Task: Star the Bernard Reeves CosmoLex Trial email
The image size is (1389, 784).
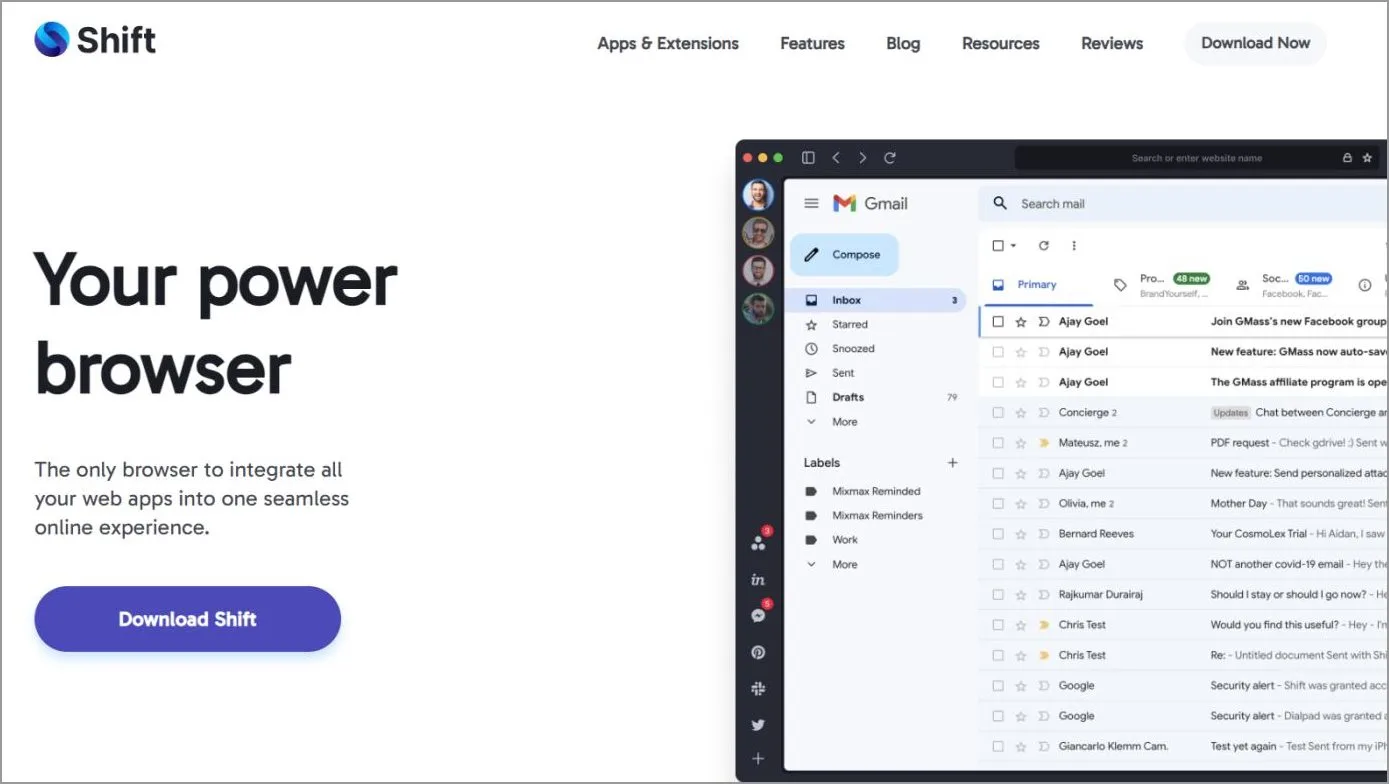Action: [1021, 534]
